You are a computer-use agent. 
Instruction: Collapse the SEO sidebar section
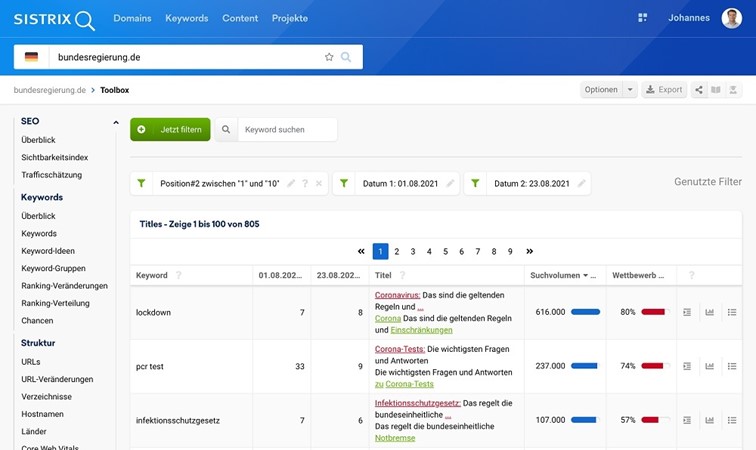click(116, 122)
